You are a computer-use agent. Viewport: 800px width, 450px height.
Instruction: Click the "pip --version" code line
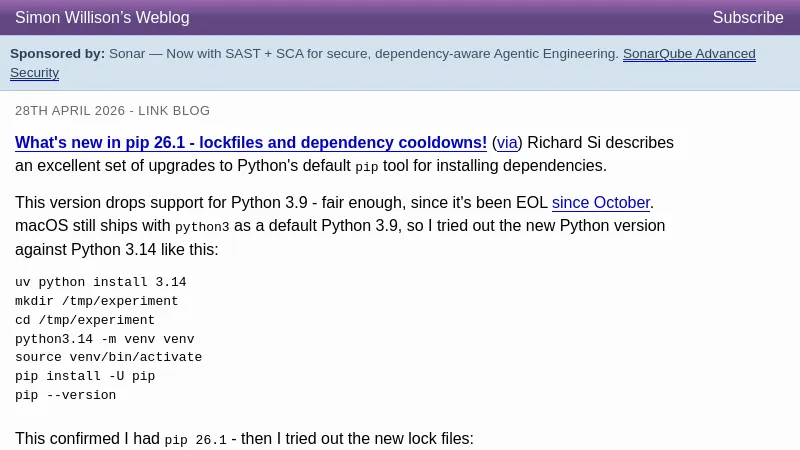[65, 396]
